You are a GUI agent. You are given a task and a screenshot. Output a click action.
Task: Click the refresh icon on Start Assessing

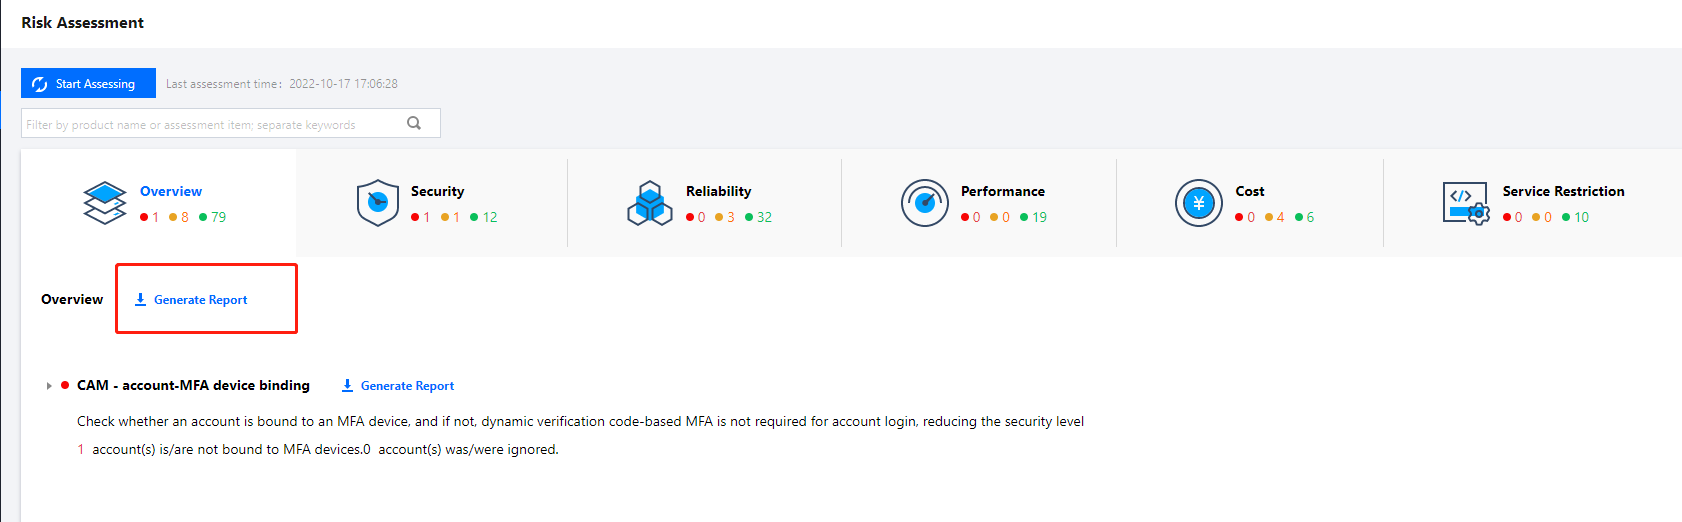(40, 84)
